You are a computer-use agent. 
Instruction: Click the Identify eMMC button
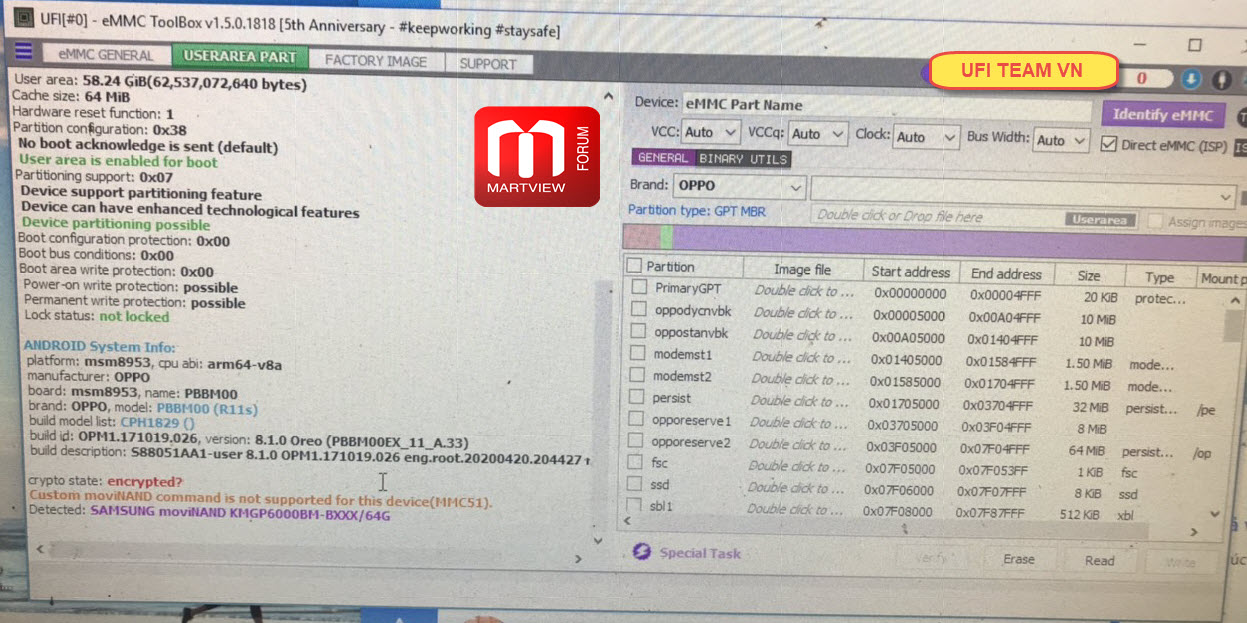[1163, 114]
